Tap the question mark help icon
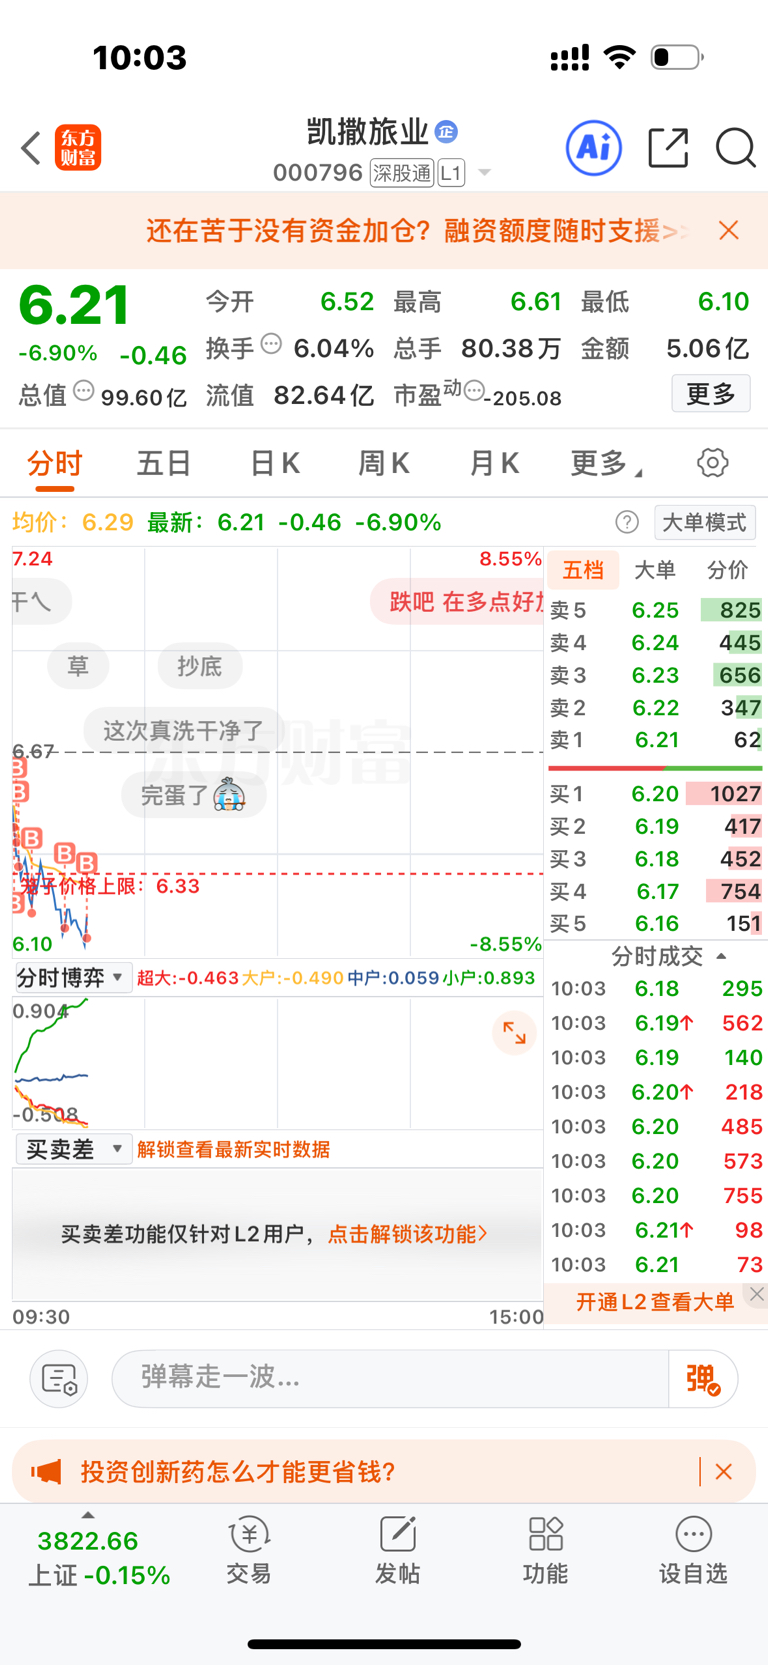This screenshot has width=769, height=1665. coord(627,522)
